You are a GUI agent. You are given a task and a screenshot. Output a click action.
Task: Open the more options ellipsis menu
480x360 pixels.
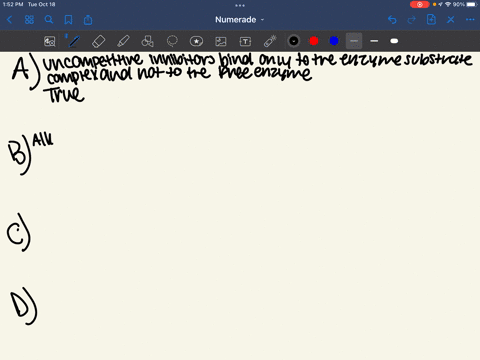click(x=470, y=20)
